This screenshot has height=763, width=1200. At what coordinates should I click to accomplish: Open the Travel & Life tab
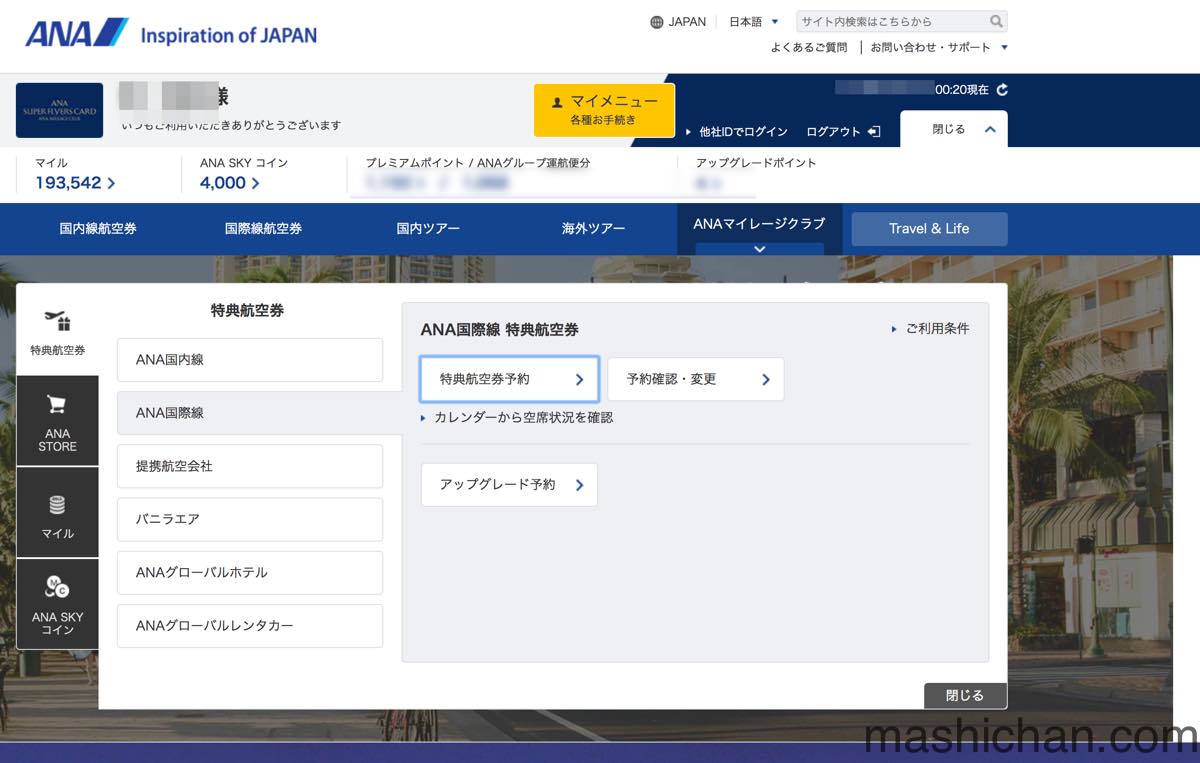tap(929, 229)
